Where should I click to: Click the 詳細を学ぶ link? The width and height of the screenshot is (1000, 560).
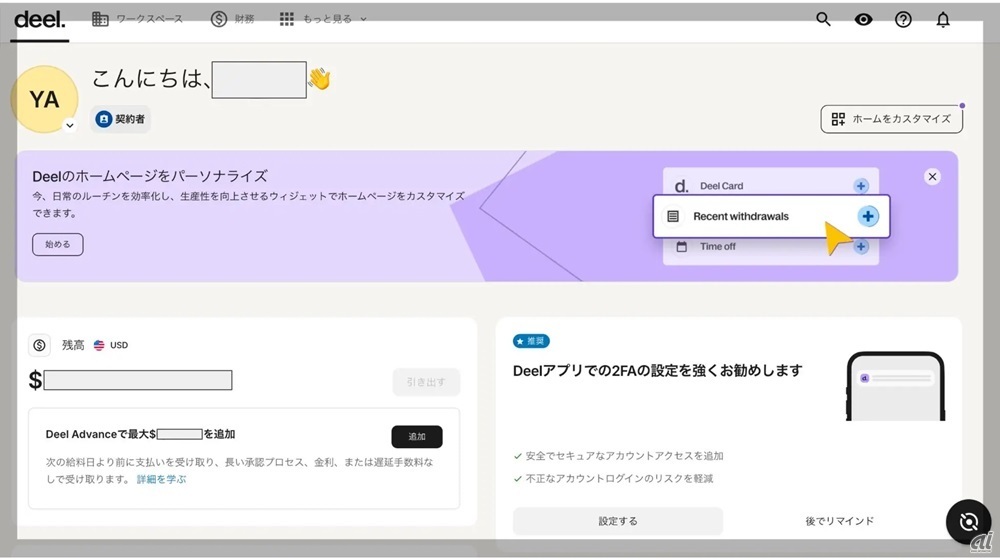pyautogui.click(x=161, y=479)
